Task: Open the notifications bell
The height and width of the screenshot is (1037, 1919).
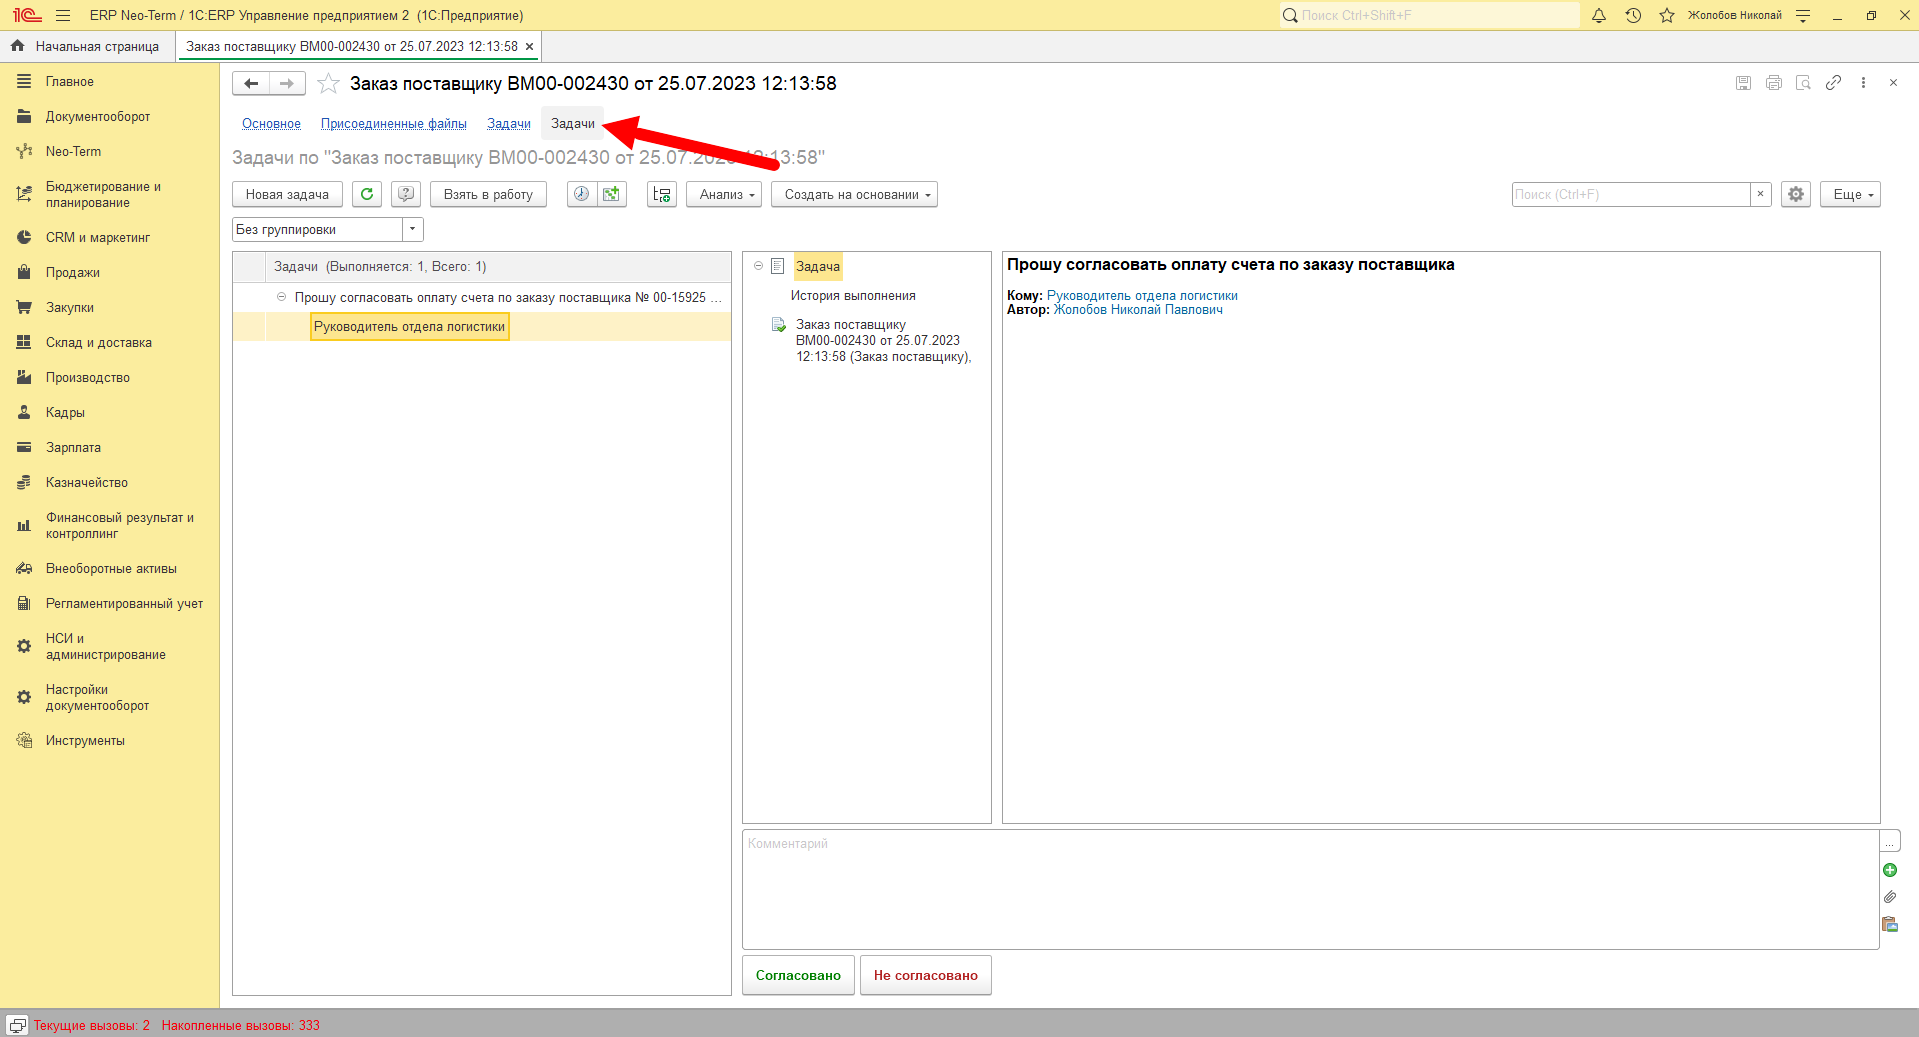Action: click(x=1599, y=15)
